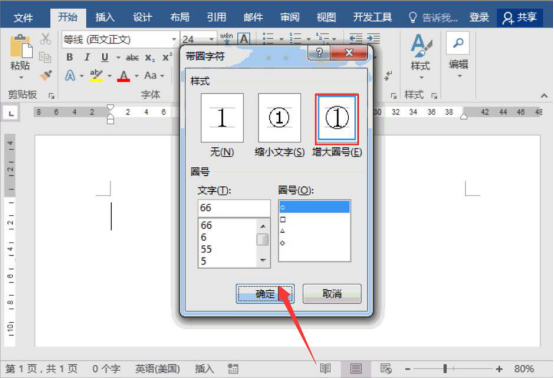Apply yellow text highlight color
This screenshot has width=554, height=378.
96,76
